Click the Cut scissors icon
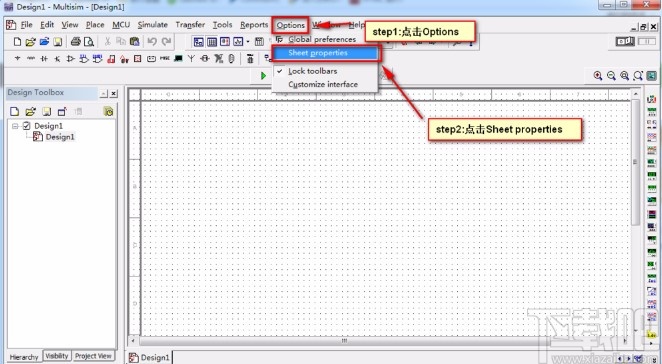The width and height of the screenshot is (662, 364). [x=108, y=41]
